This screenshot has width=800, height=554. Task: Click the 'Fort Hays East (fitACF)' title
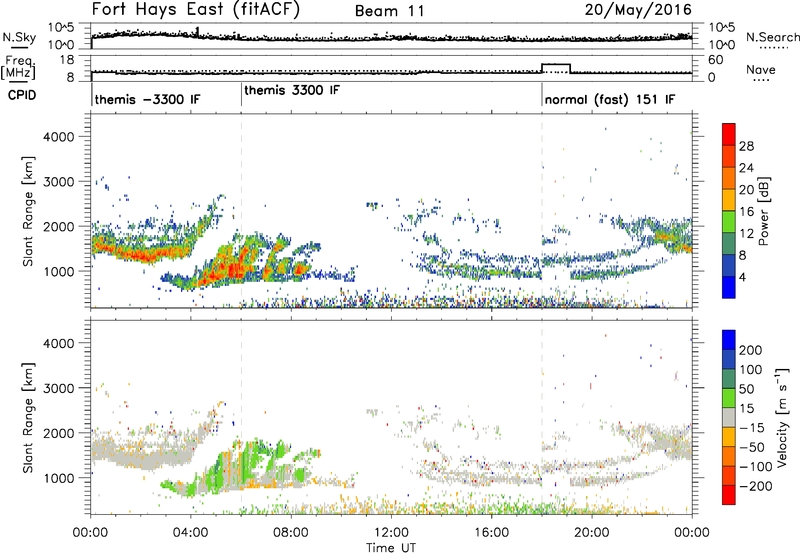[x=195, y=9]
